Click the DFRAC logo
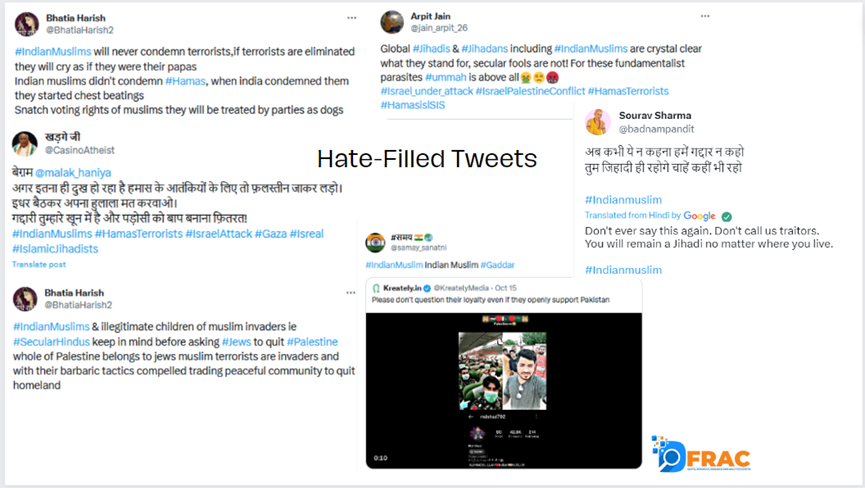This screenshot has width=865, height=488. (701, 454)
